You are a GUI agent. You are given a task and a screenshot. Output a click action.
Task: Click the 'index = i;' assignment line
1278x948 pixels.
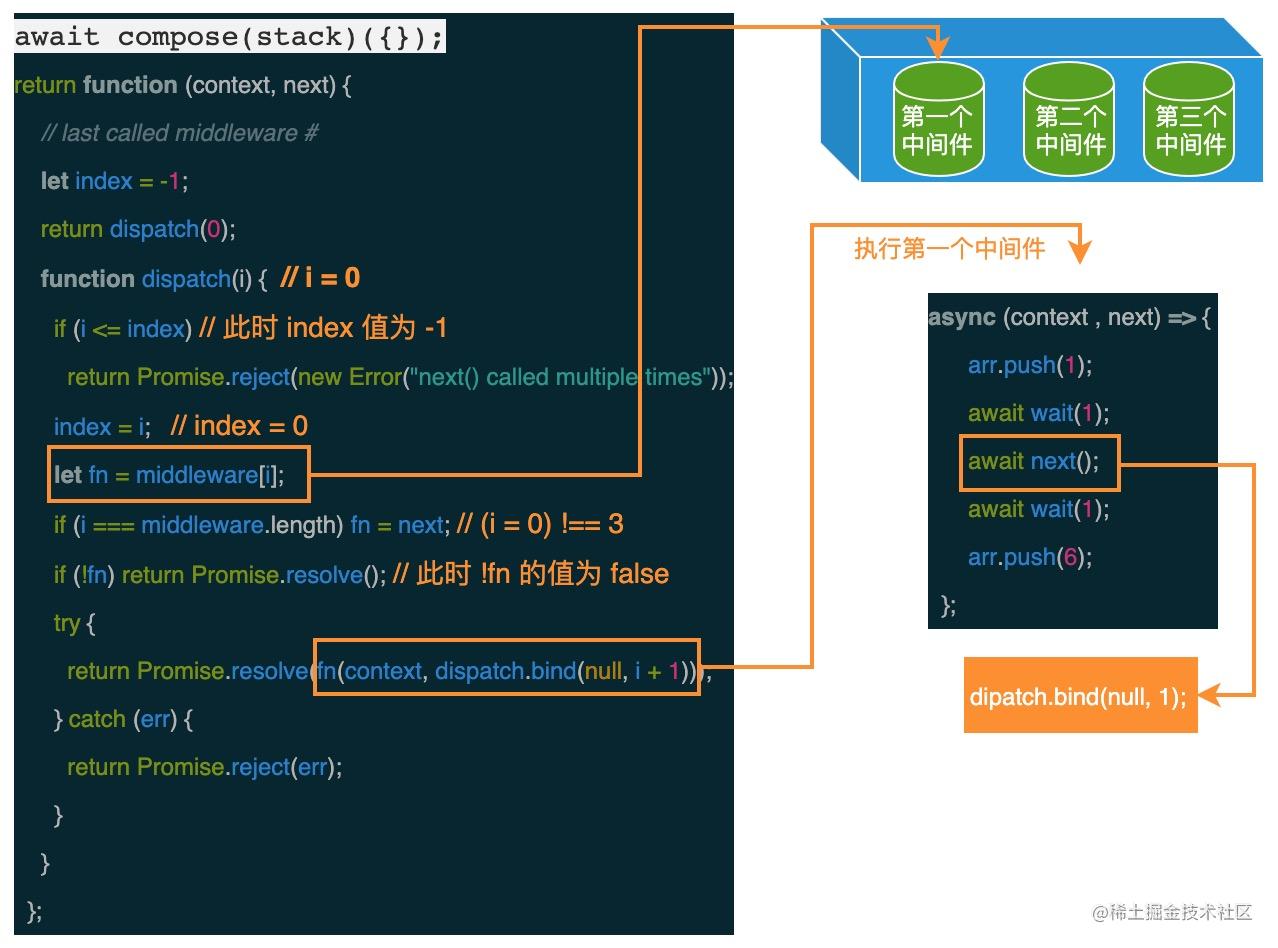click(102, 427)
